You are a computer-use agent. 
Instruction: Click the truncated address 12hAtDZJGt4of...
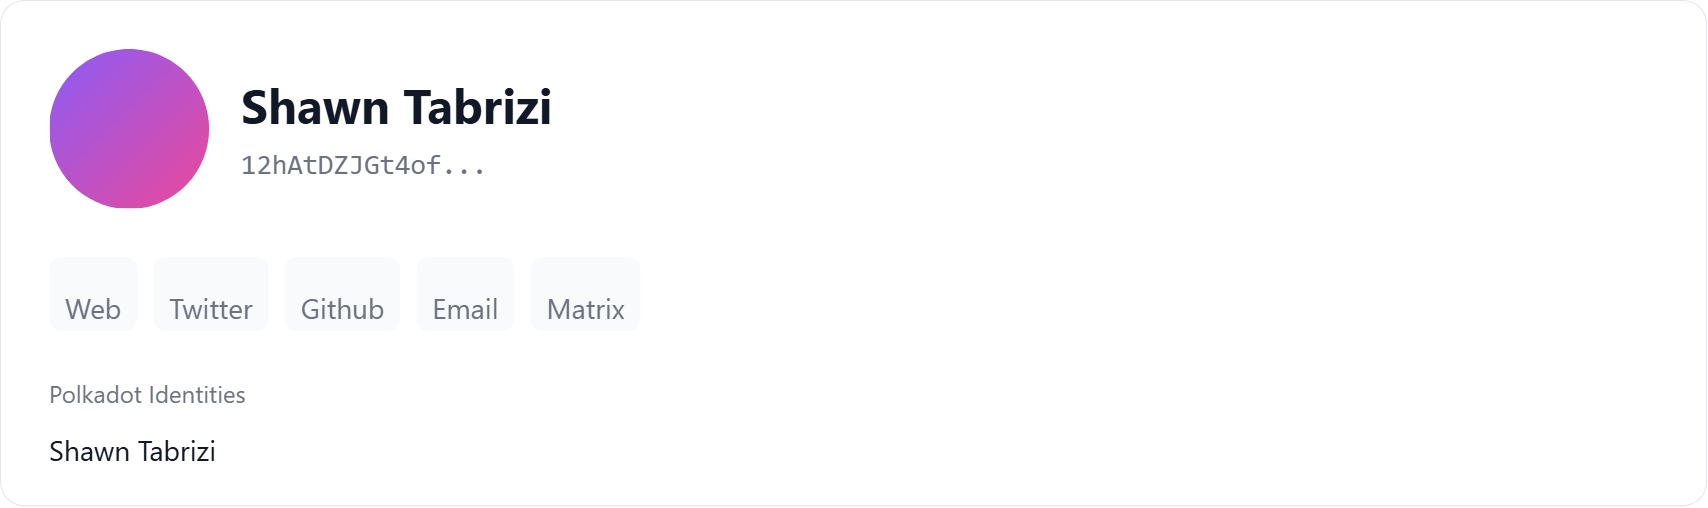click(363, 166)
